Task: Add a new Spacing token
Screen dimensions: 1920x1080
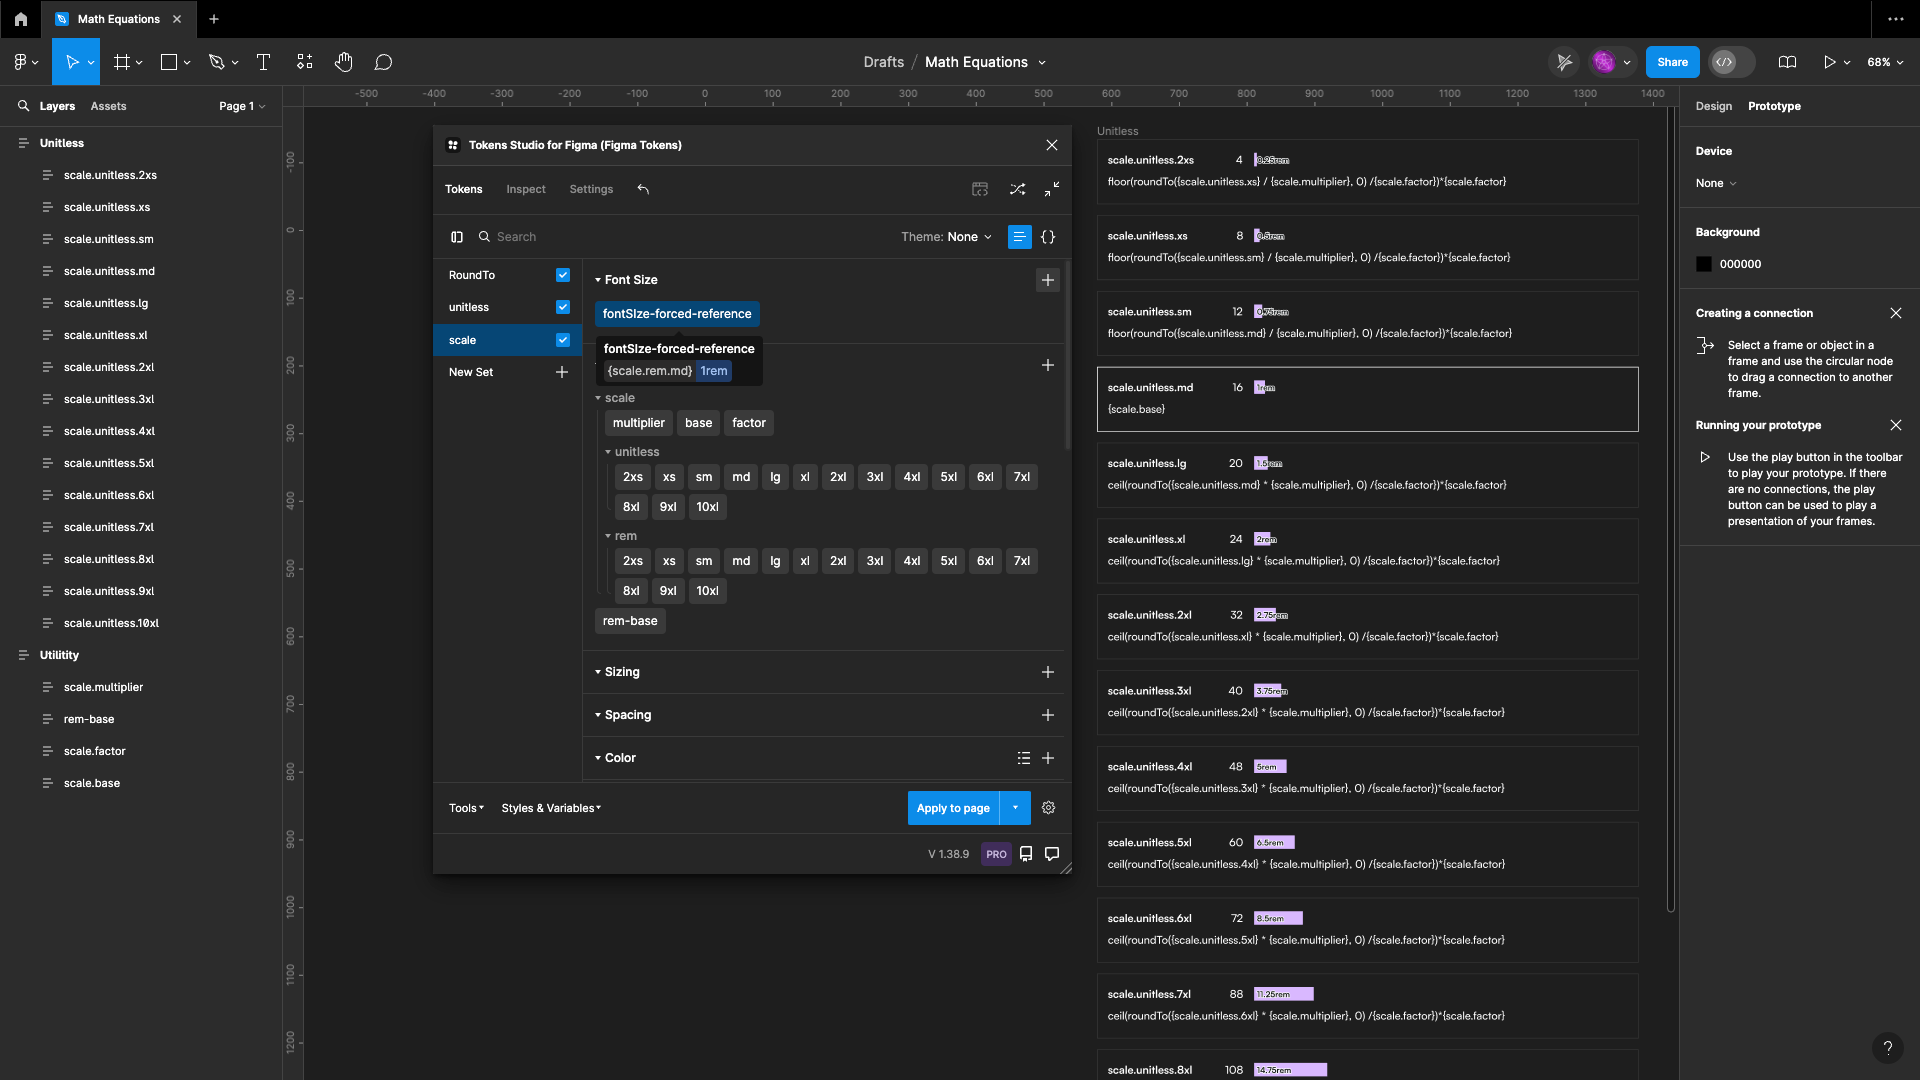Action: (x=1048, y=715)
